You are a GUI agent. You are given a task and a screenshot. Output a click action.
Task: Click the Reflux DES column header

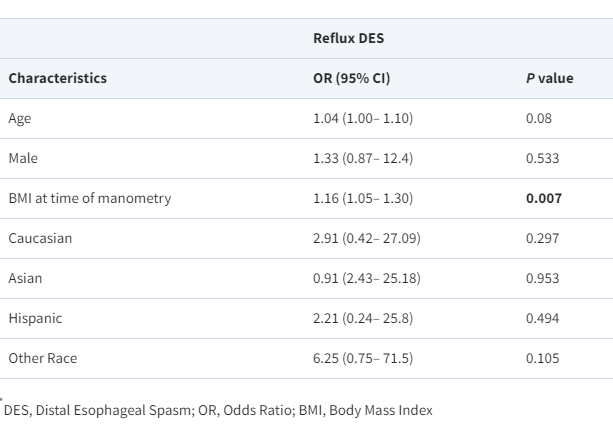coord(349,38)
